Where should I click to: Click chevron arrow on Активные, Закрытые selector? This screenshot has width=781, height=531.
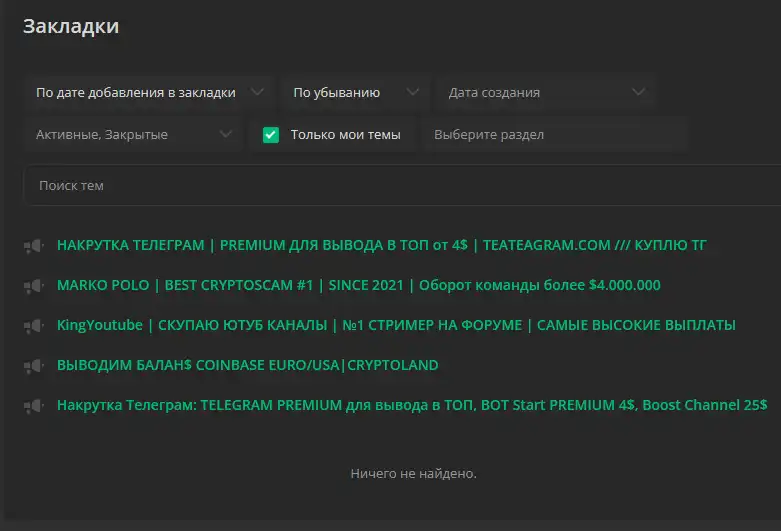click(x=225, y=134)
